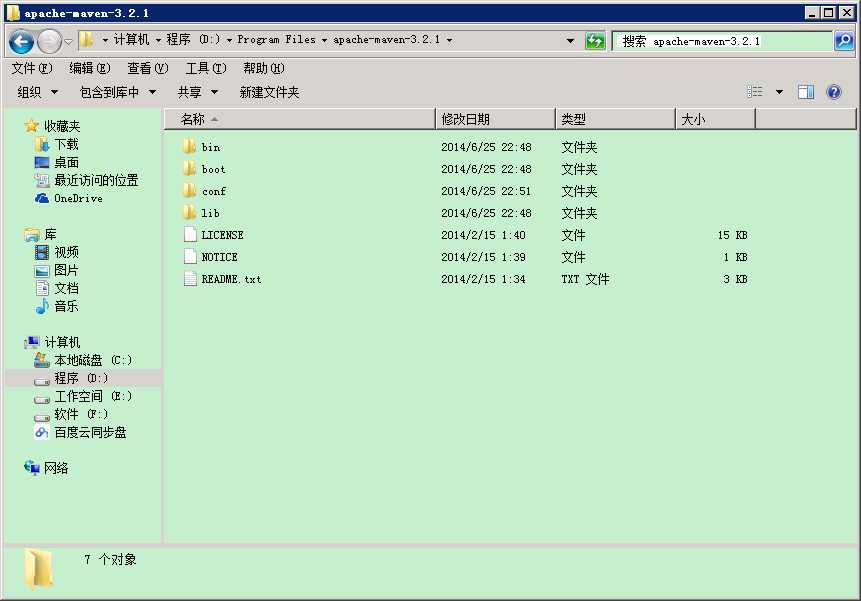Open 最近访问的位置 in the sidebar

[96, 180]
